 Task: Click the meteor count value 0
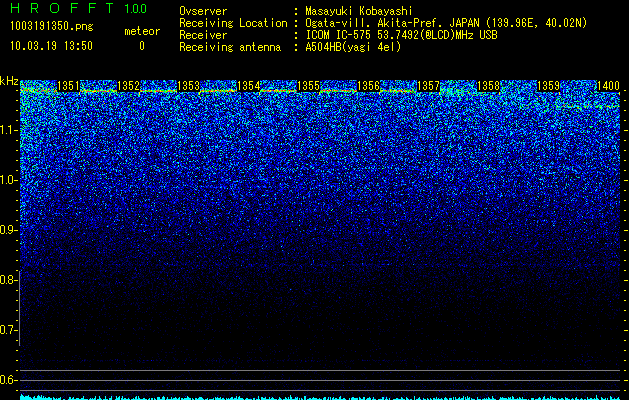[x=142, y=46]
